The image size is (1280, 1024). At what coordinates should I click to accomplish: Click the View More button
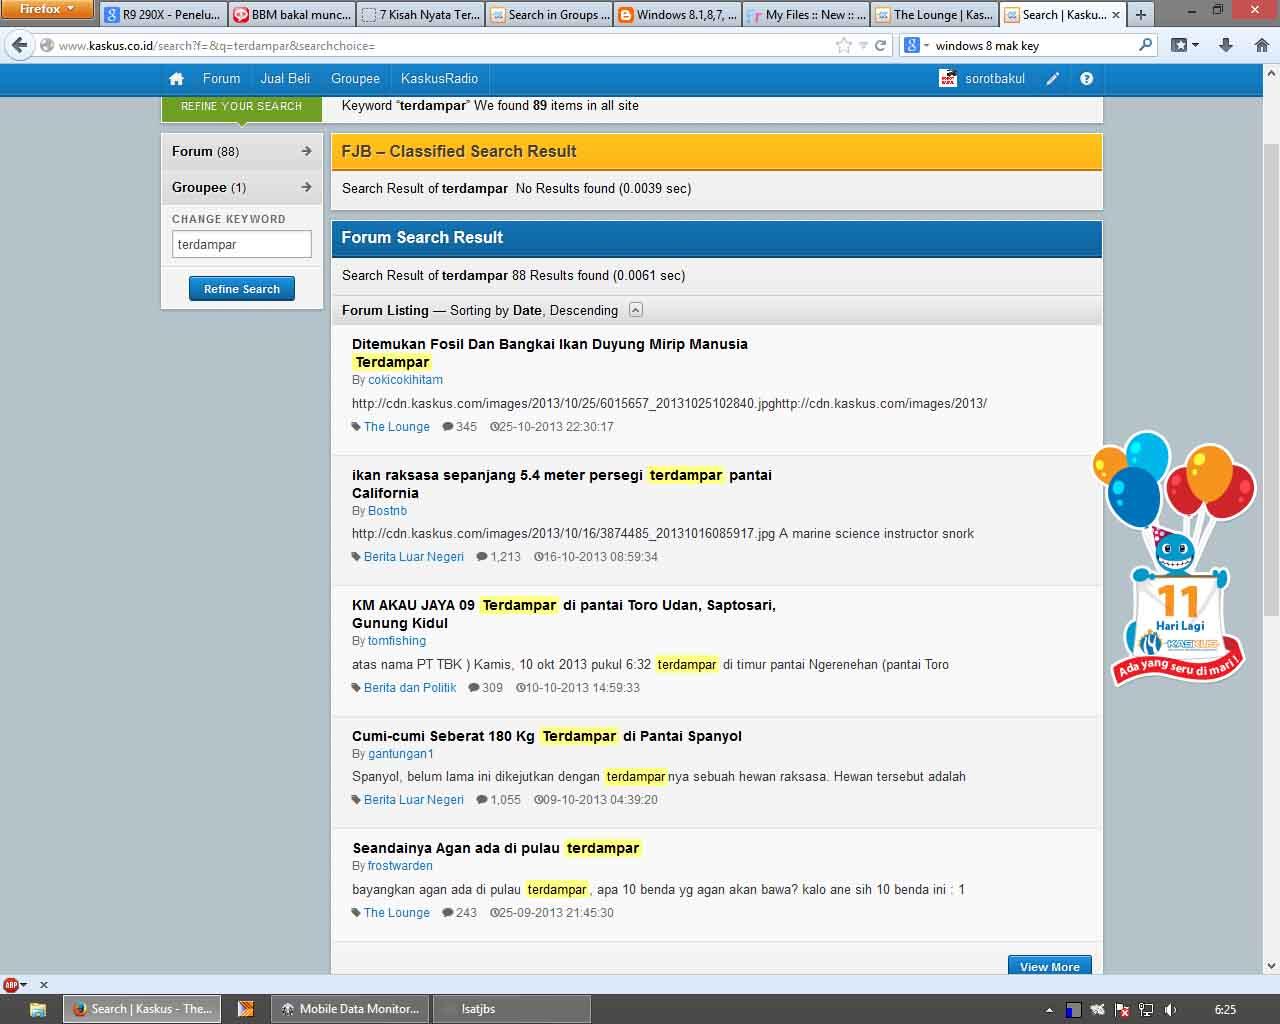click(1049, 966)
